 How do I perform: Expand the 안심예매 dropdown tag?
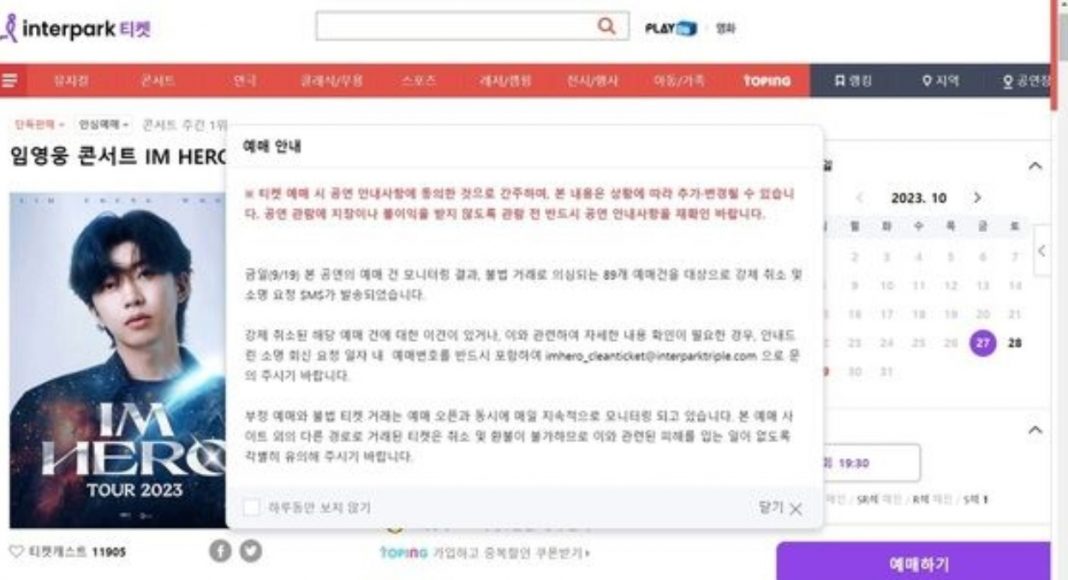(x=103, y=125)
